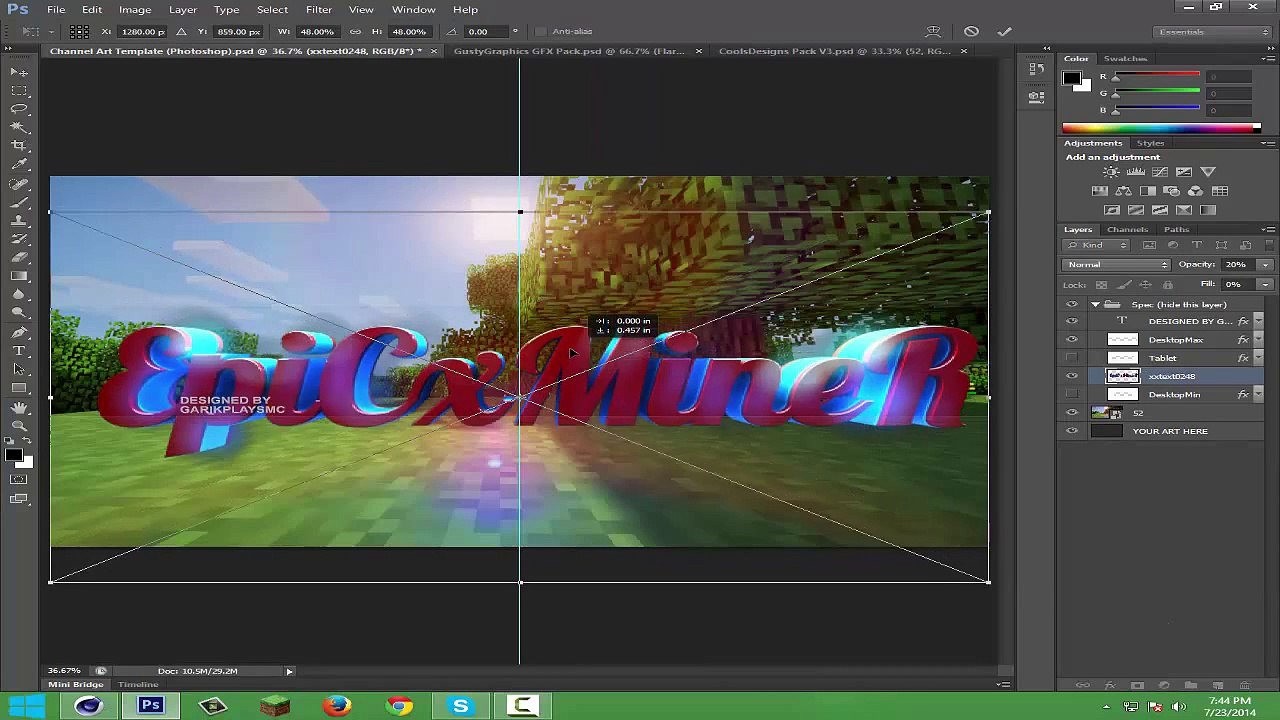Show the hidden DesktopMin layer
Screen dimensions: 1280x720
pos(1072,395)
